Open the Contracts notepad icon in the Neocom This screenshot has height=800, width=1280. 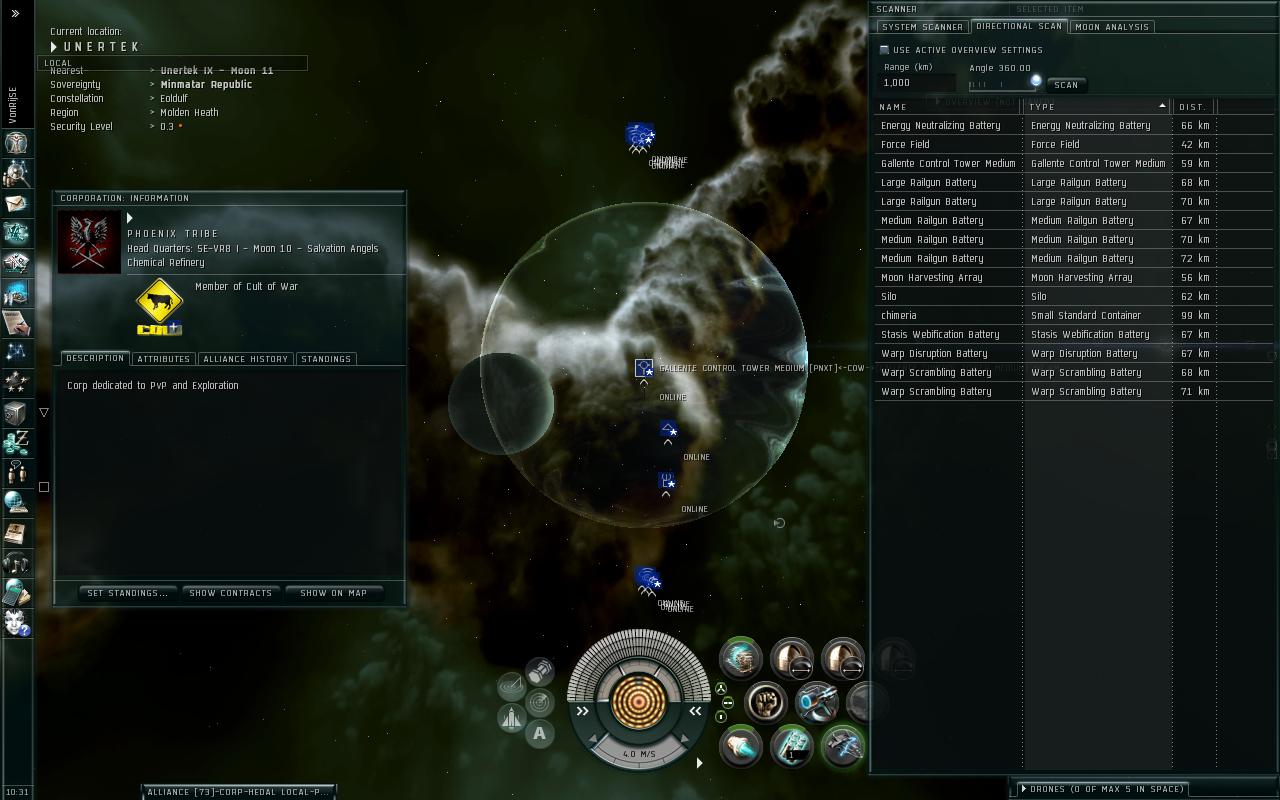[x=16, y=322]
